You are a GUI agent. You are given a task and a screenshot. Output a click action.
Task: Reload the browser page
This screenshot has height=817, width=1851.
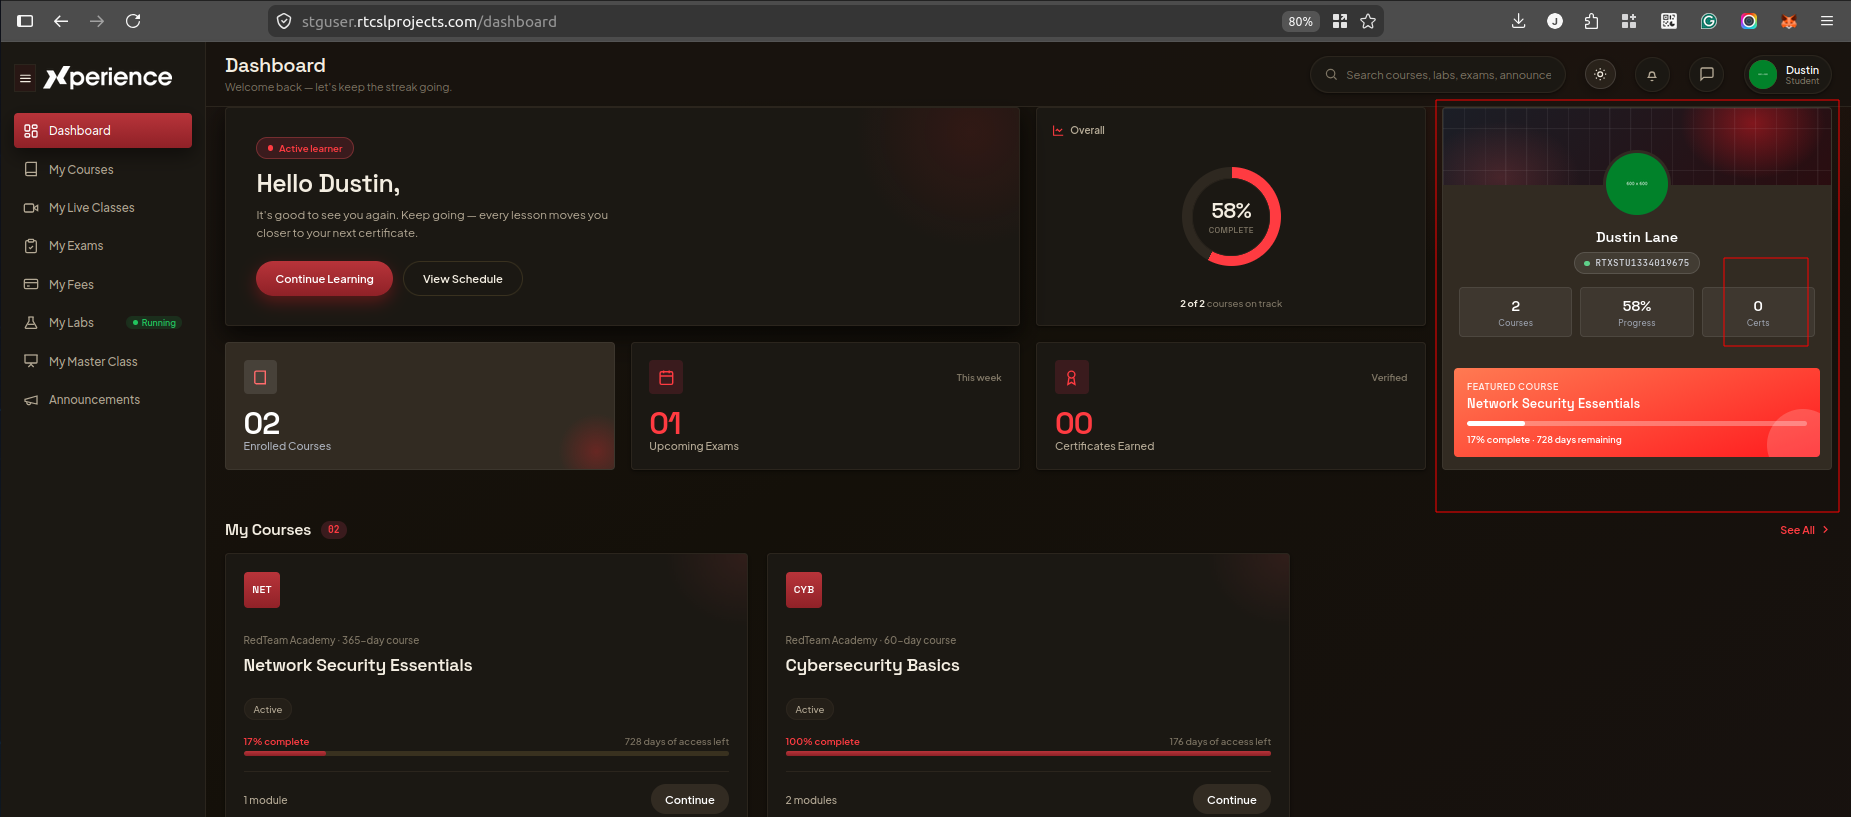(133, 21)
